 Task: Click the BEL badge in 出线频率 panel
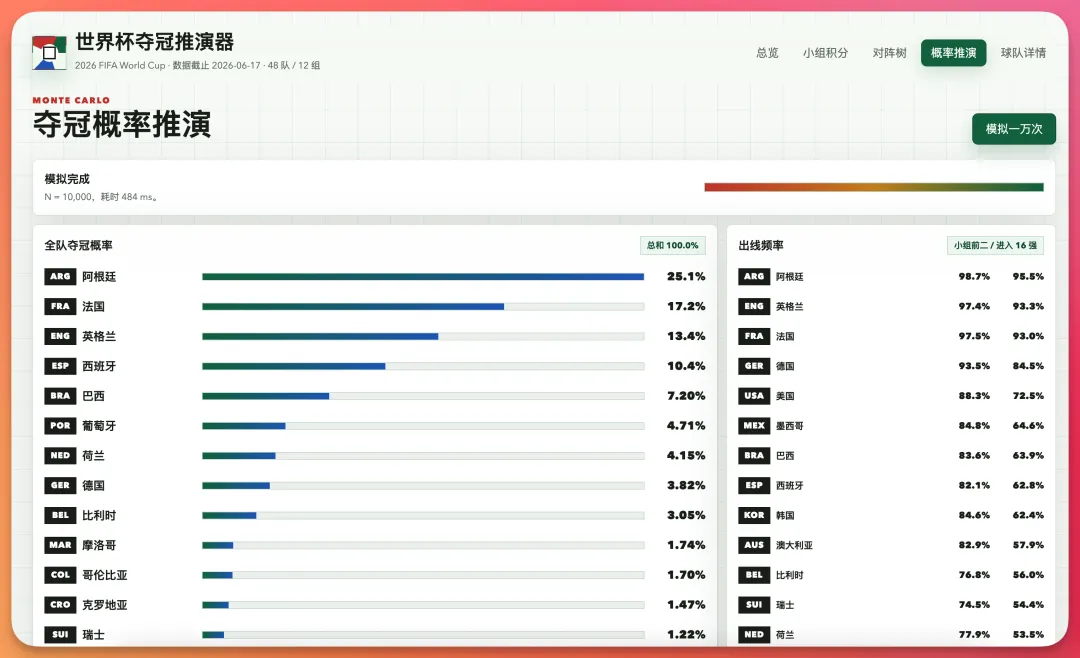[x=754, y=575]
